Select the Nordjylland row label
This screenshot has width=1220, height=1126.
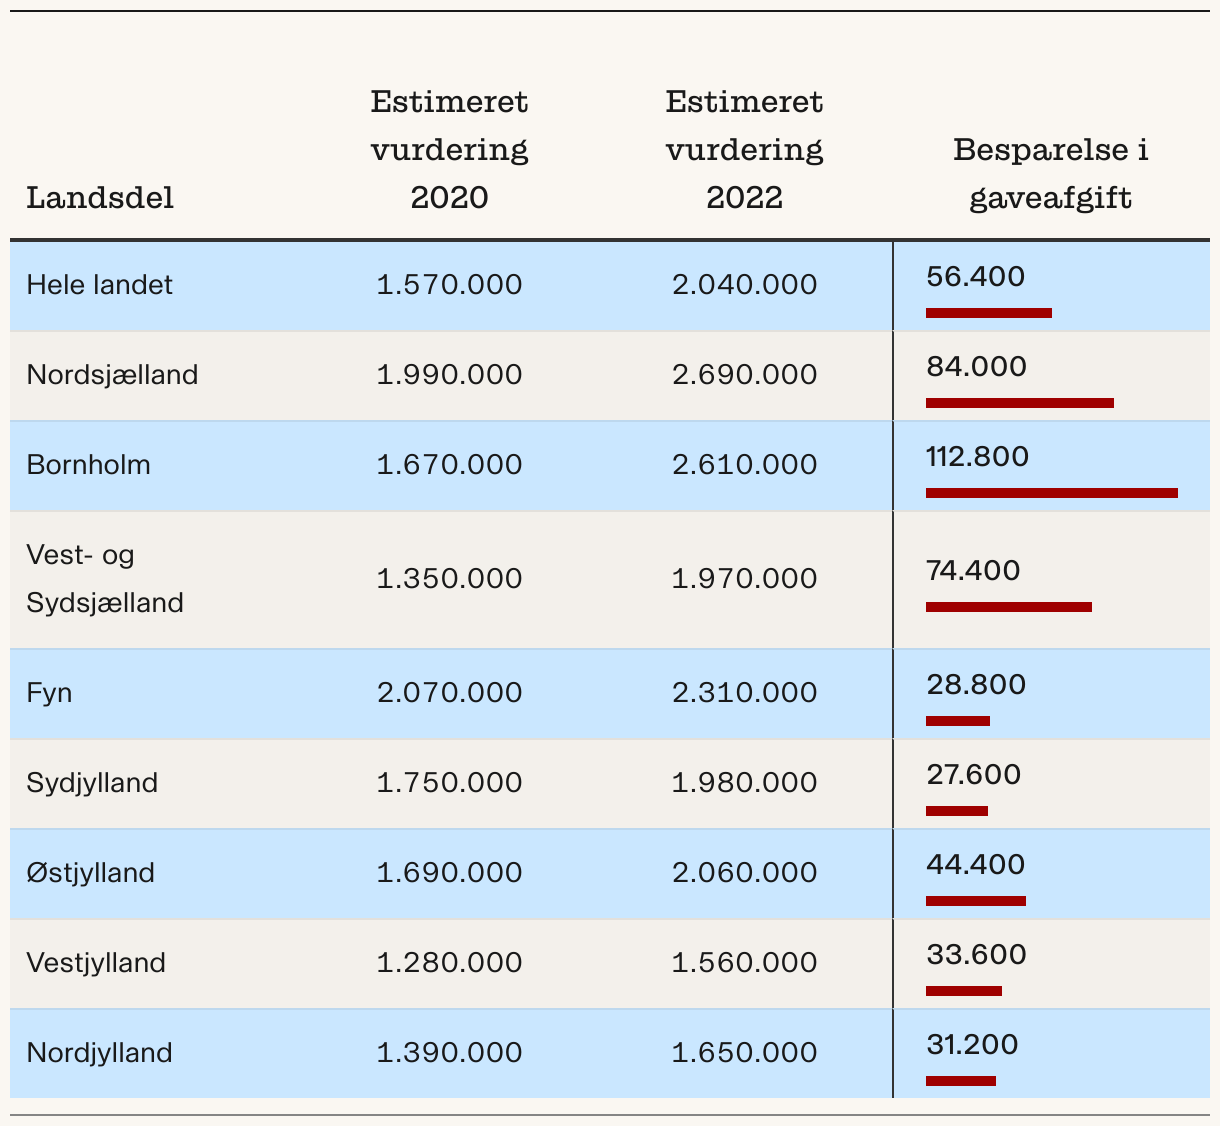pyautogui.click(x=99, y=1053)
